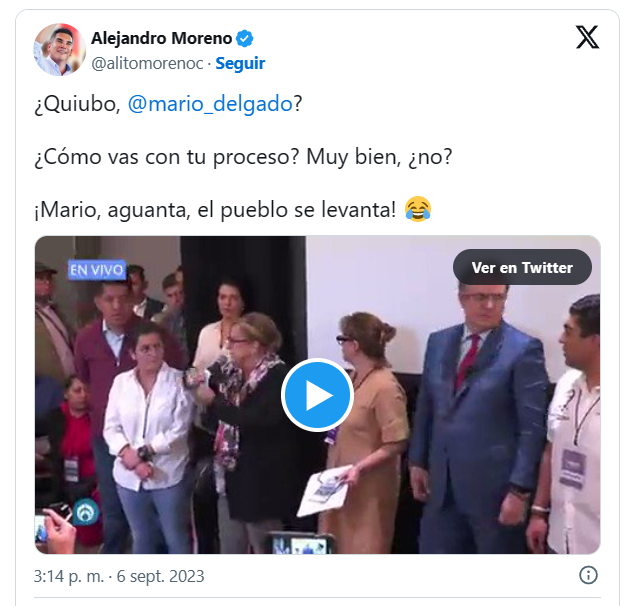Open the tweet information icon
The width and height of the screenshot is (627, 606).
pyautogui.click(x=588, y=576)
